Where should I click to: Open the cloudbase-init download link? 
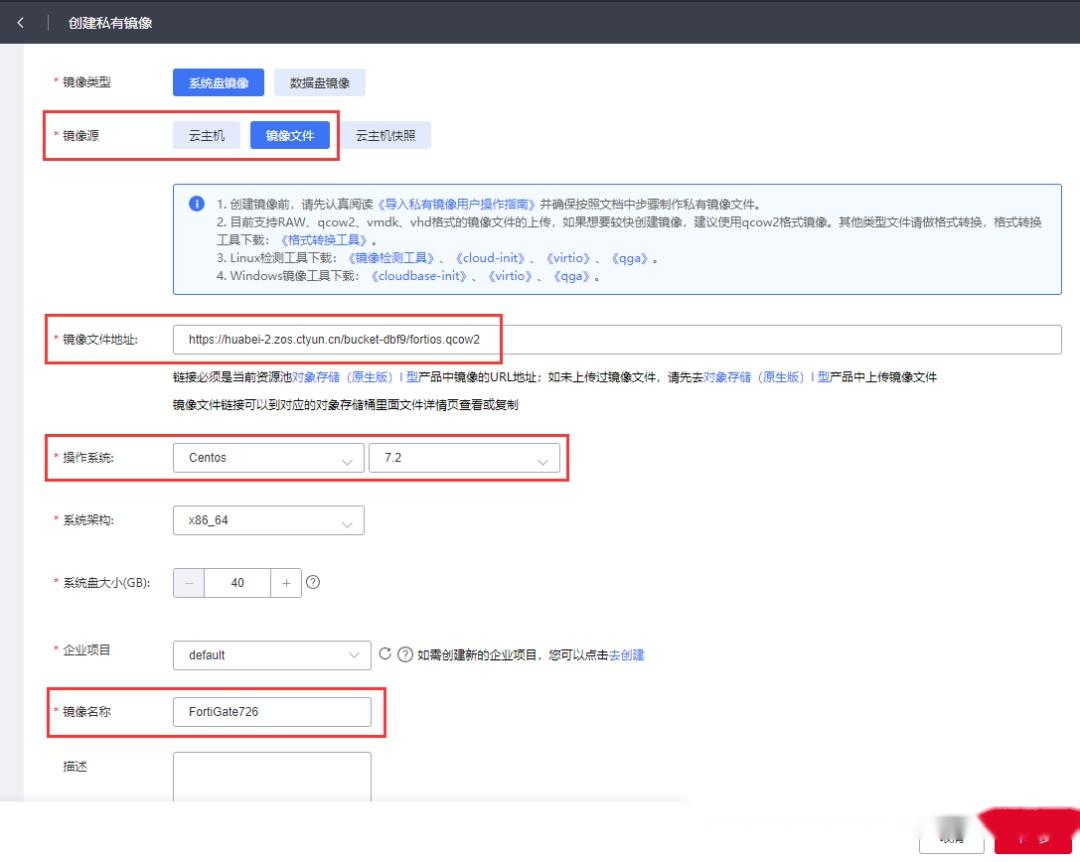point(419,276)
